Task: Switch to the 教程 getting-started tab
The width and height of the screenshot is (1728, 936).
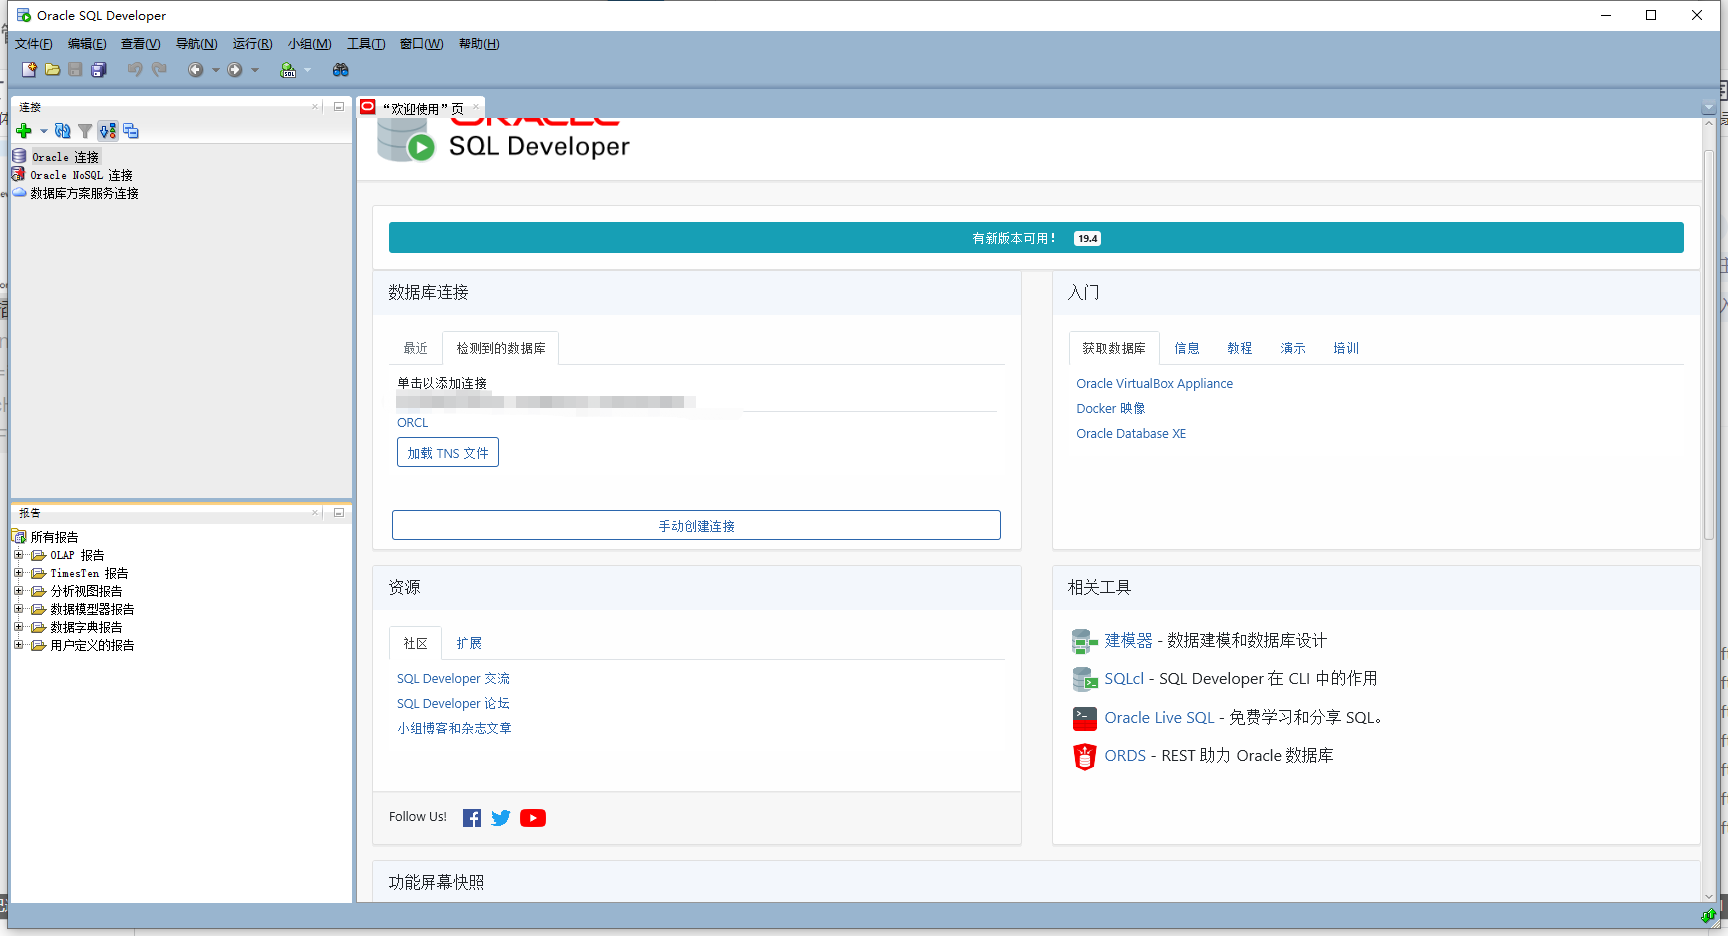Action: tap(1240, 348)
